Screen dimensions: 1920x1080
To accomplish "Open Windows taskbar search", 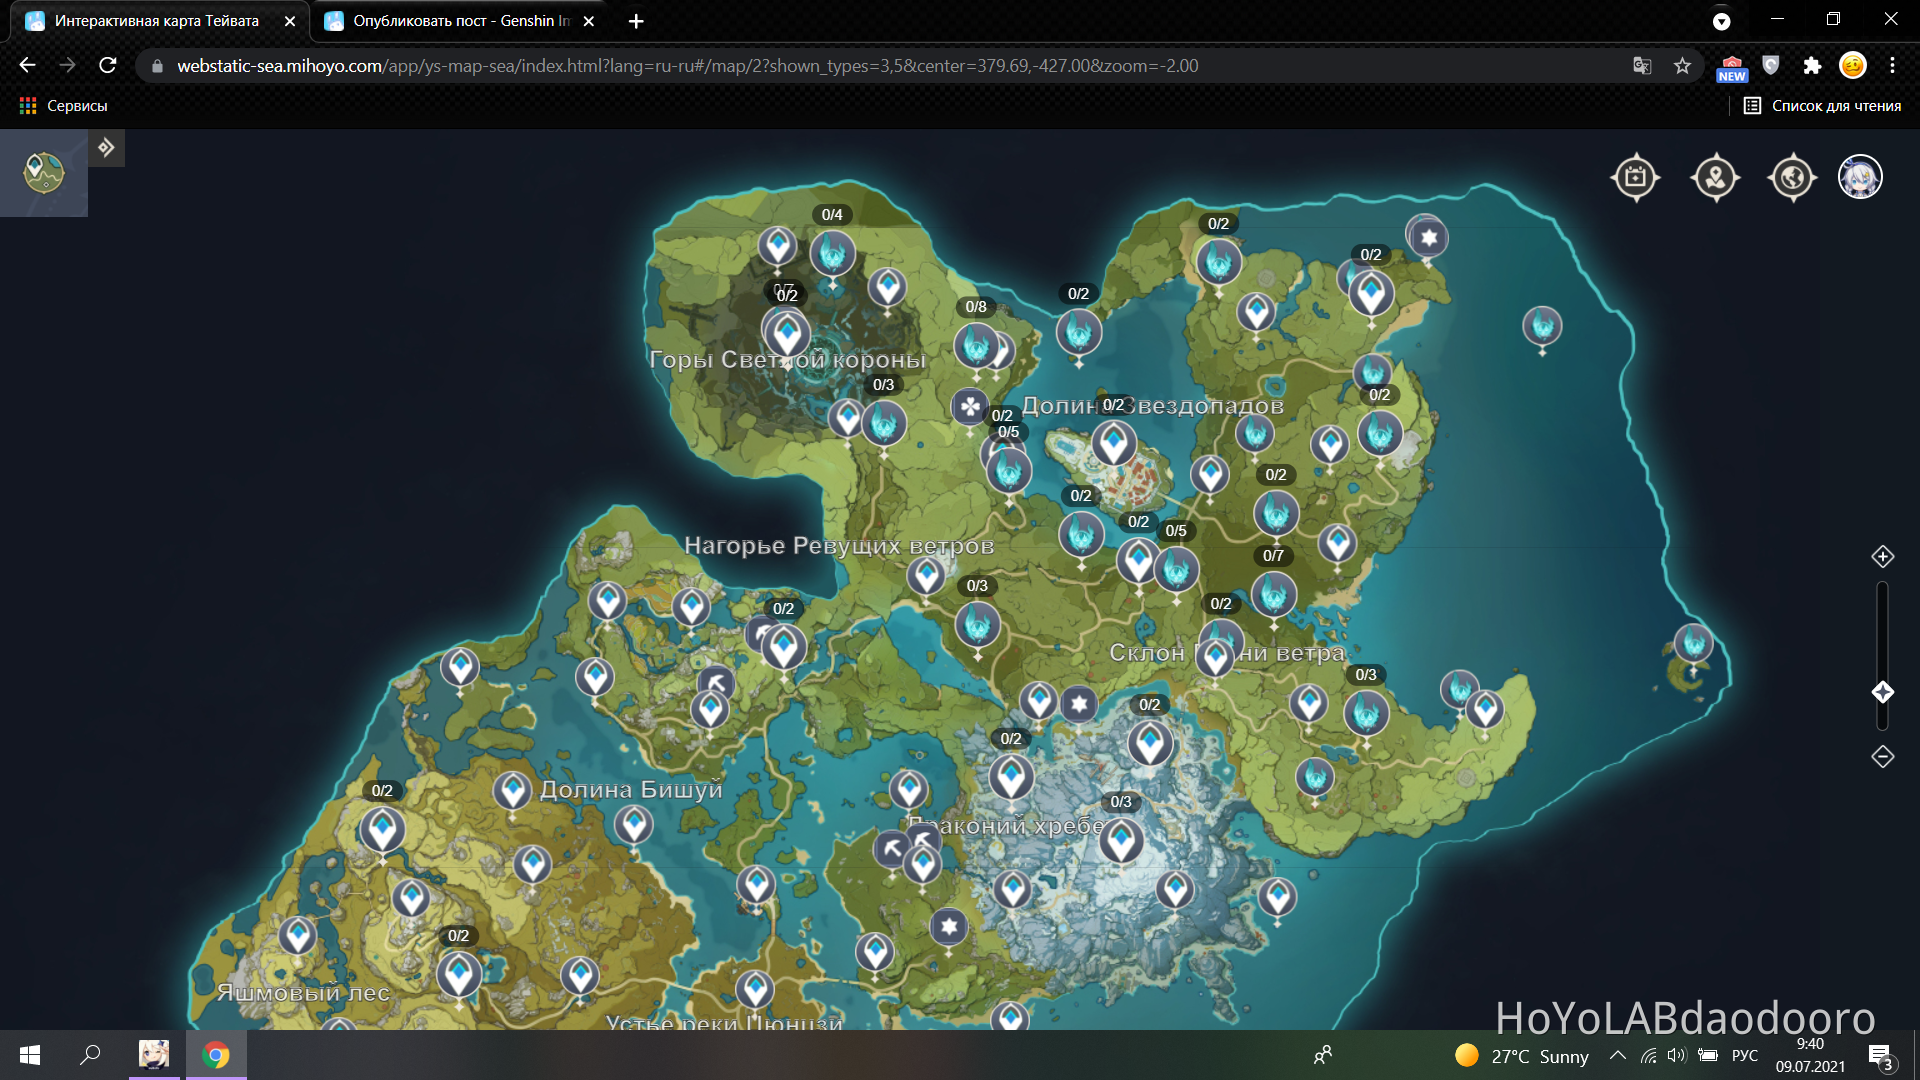I will pos(90,1055).
